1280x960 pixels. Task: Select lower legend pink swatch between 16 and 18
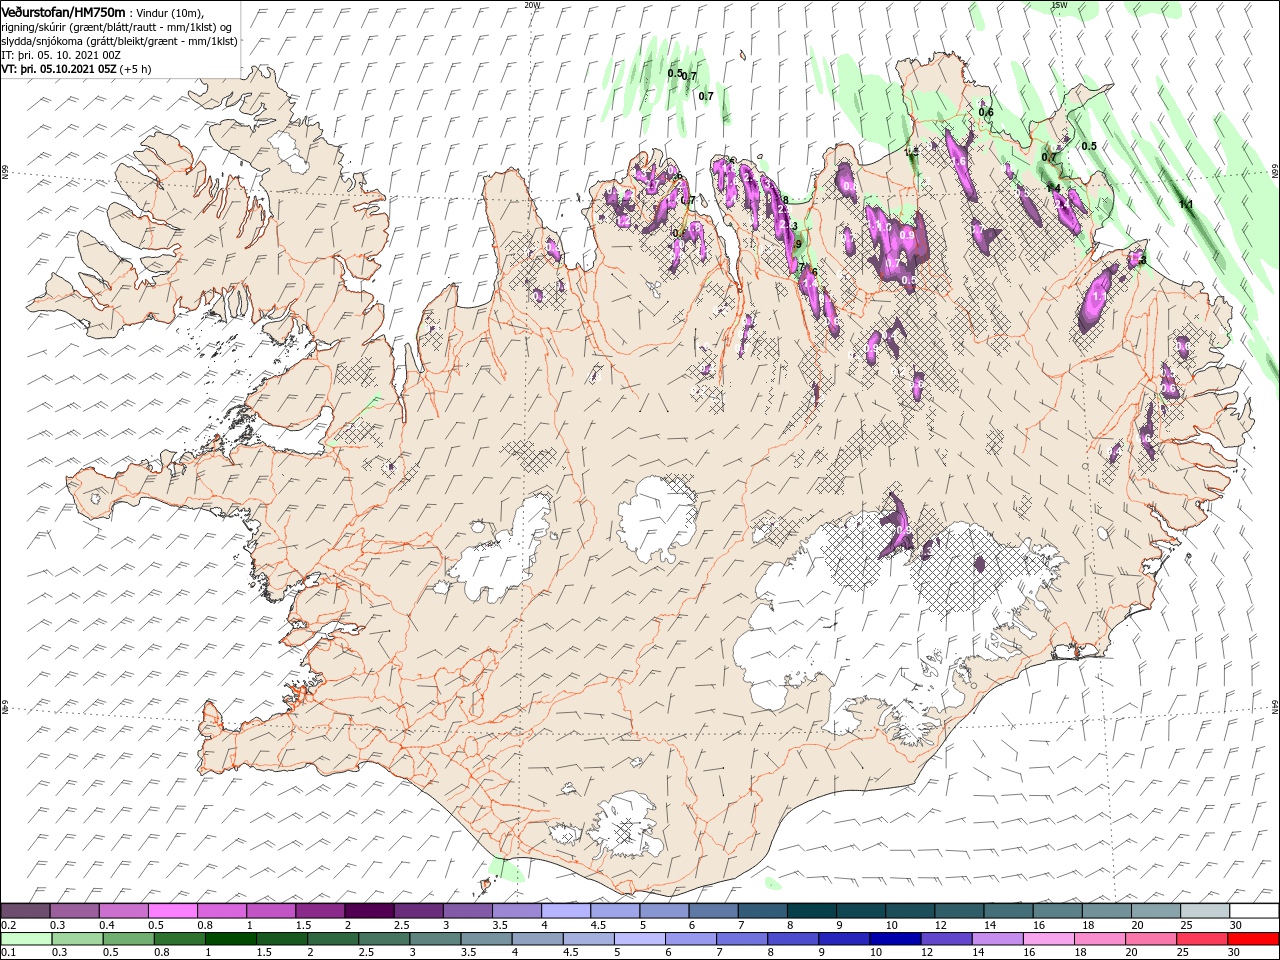point(1049,939)
